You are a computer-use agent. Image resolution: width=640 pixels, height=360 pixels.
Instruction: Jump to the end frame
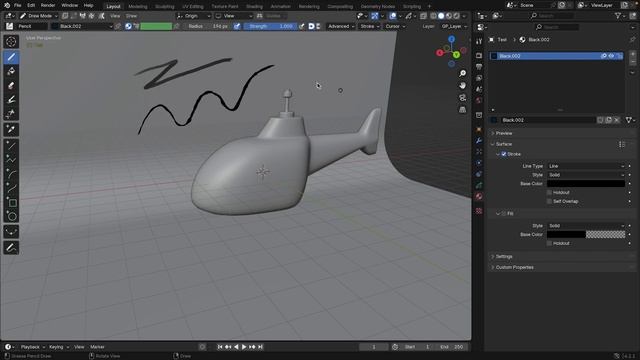click(x=260, y=347)
